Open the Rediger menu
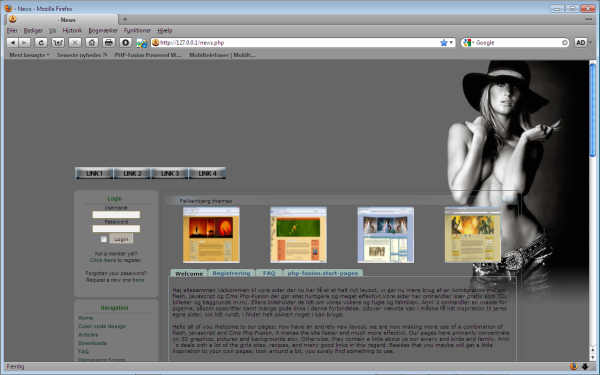This screenshot has width=600, height=375. (x=33, y=31)
